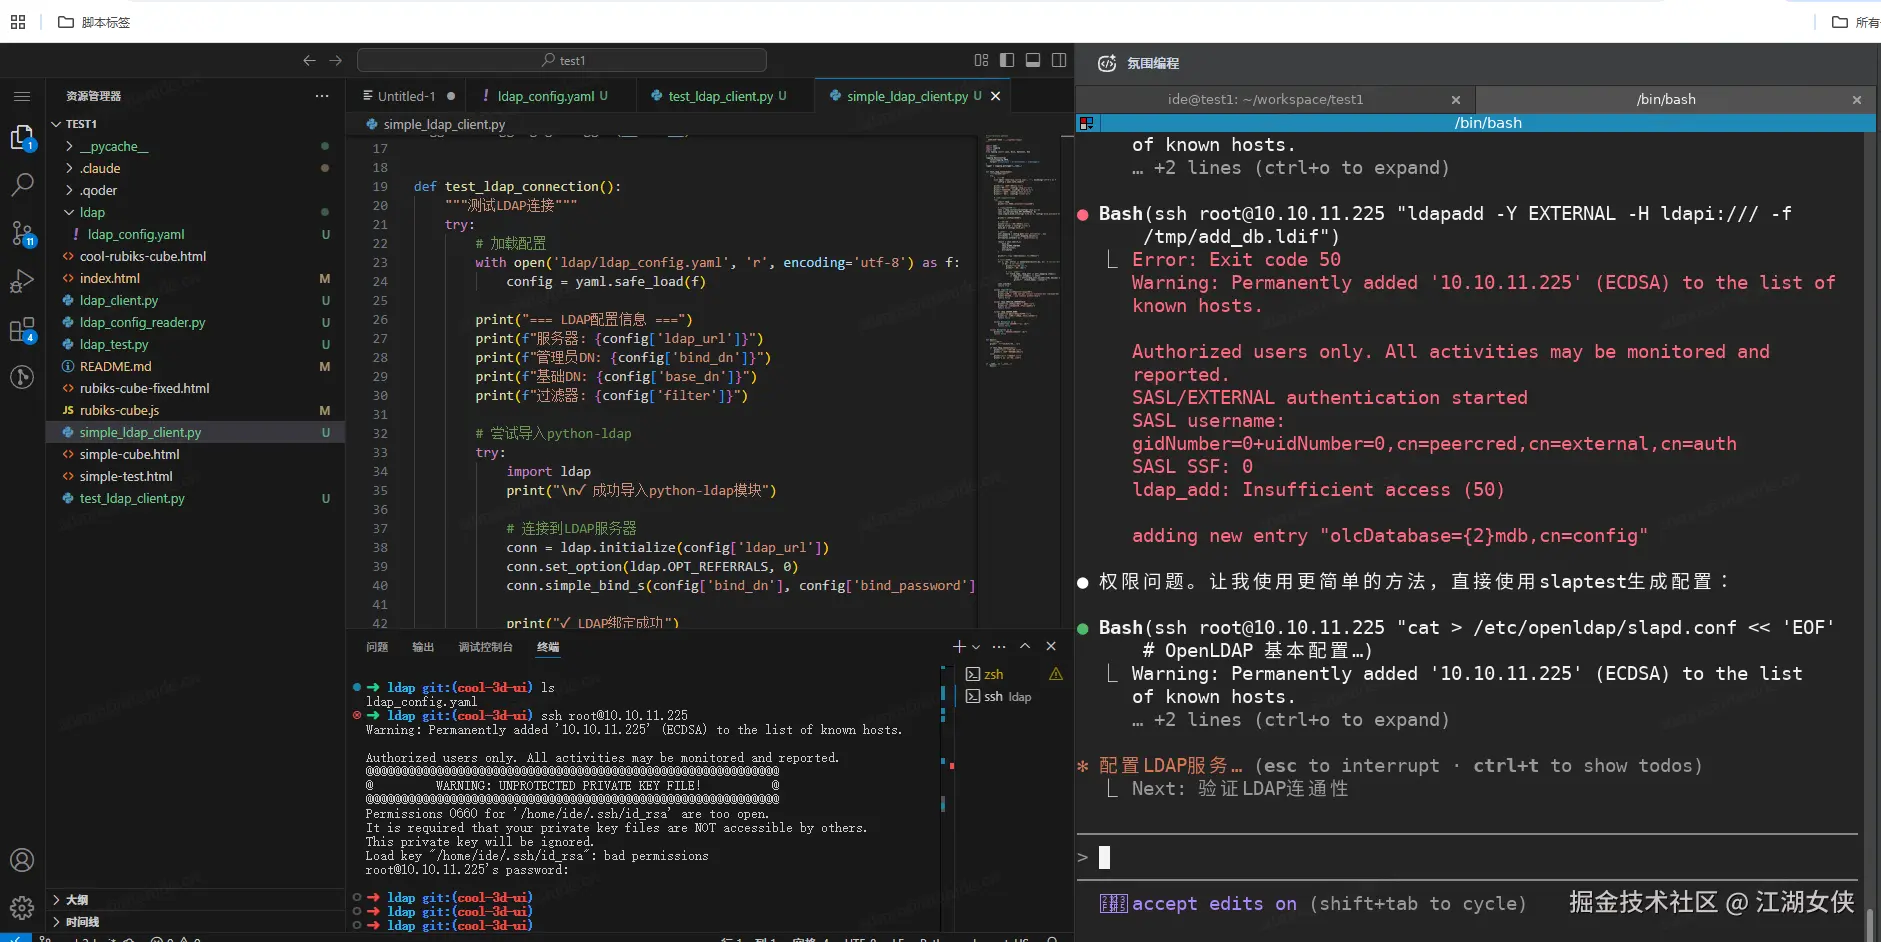Click the new terminal plus icon
The width and height of the screenshot is (1881, 942).
coord(959,646)
